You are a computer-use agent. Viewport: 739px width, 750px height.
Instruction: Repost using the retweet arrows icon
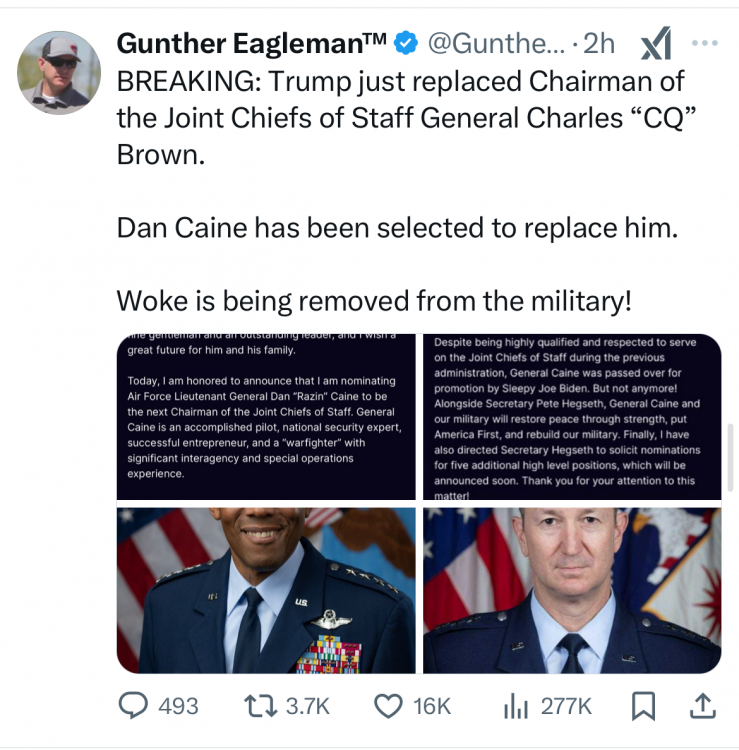pyautogui.click(x=262, y=706)
